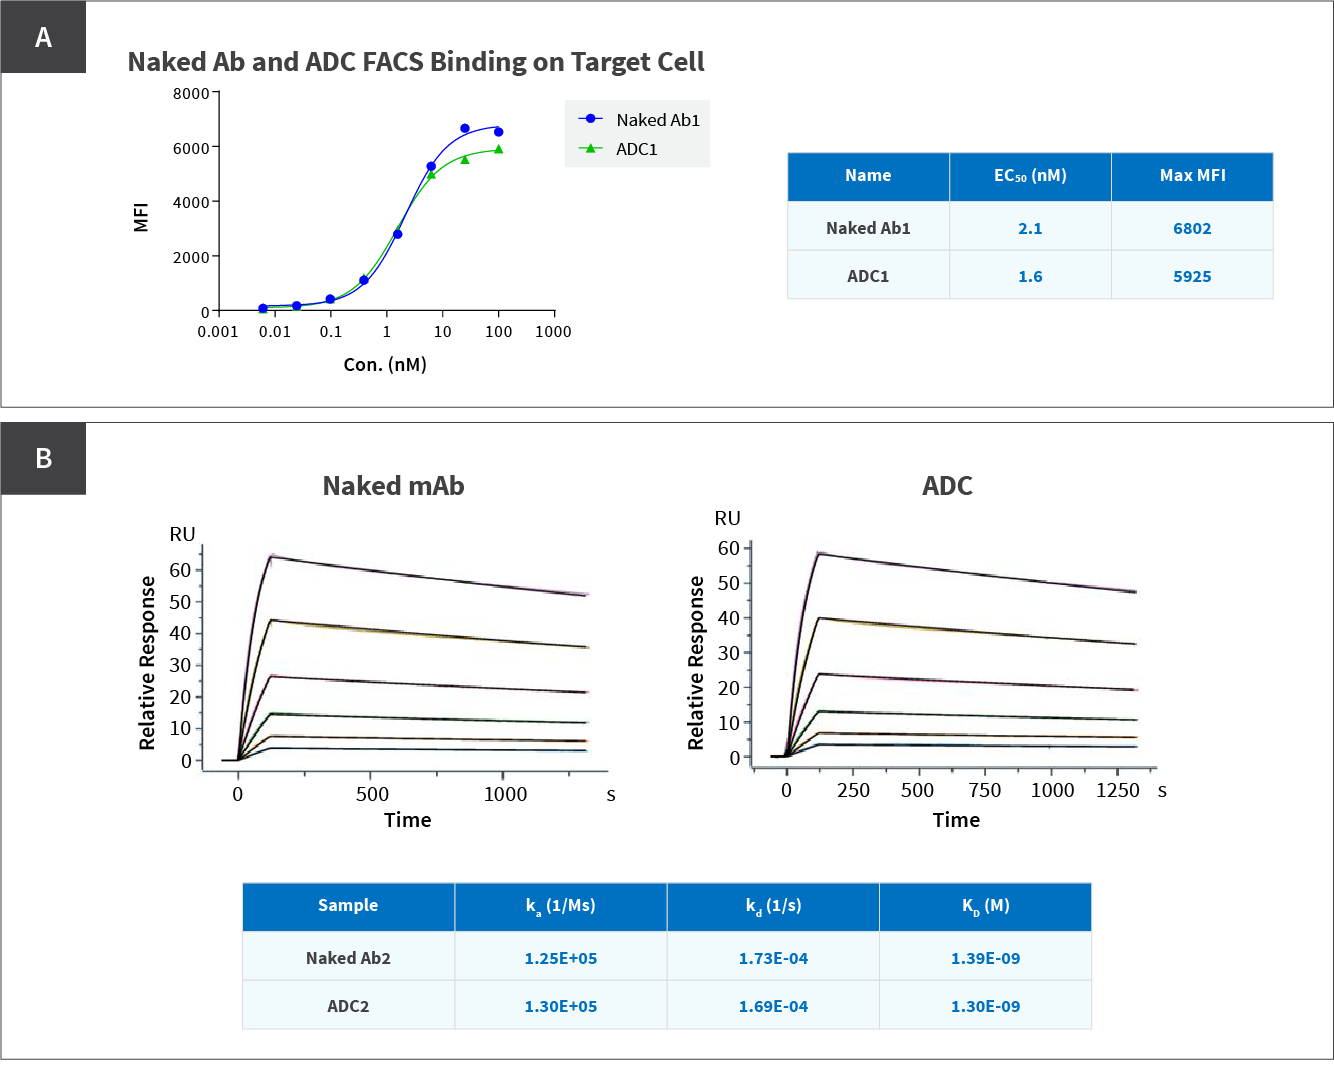Select the Max MFI column header
Screen dimensions: 1334x1083
[1192, 176]
